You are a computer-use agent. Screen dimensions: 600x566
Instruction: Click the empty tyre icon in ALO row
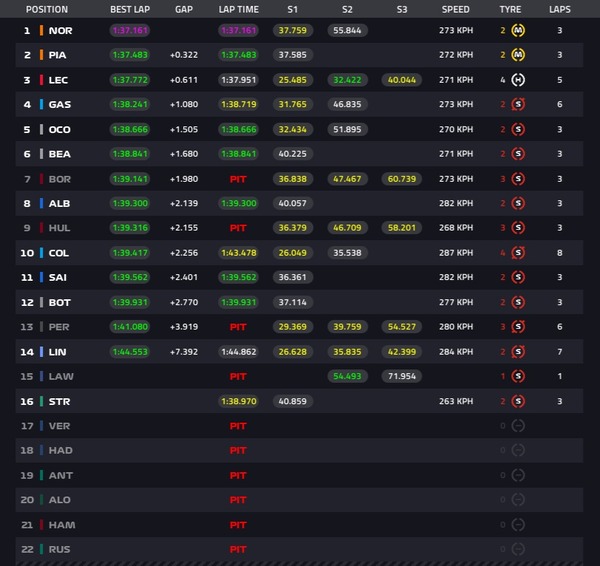(x=518, y=500)
